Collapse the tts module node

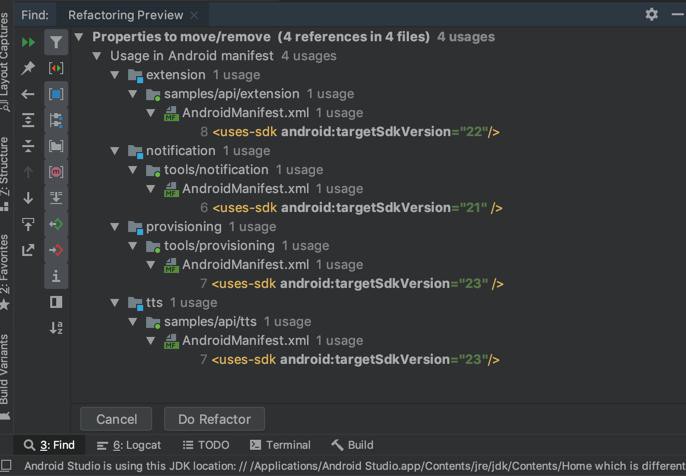click(x=115, y=302)
